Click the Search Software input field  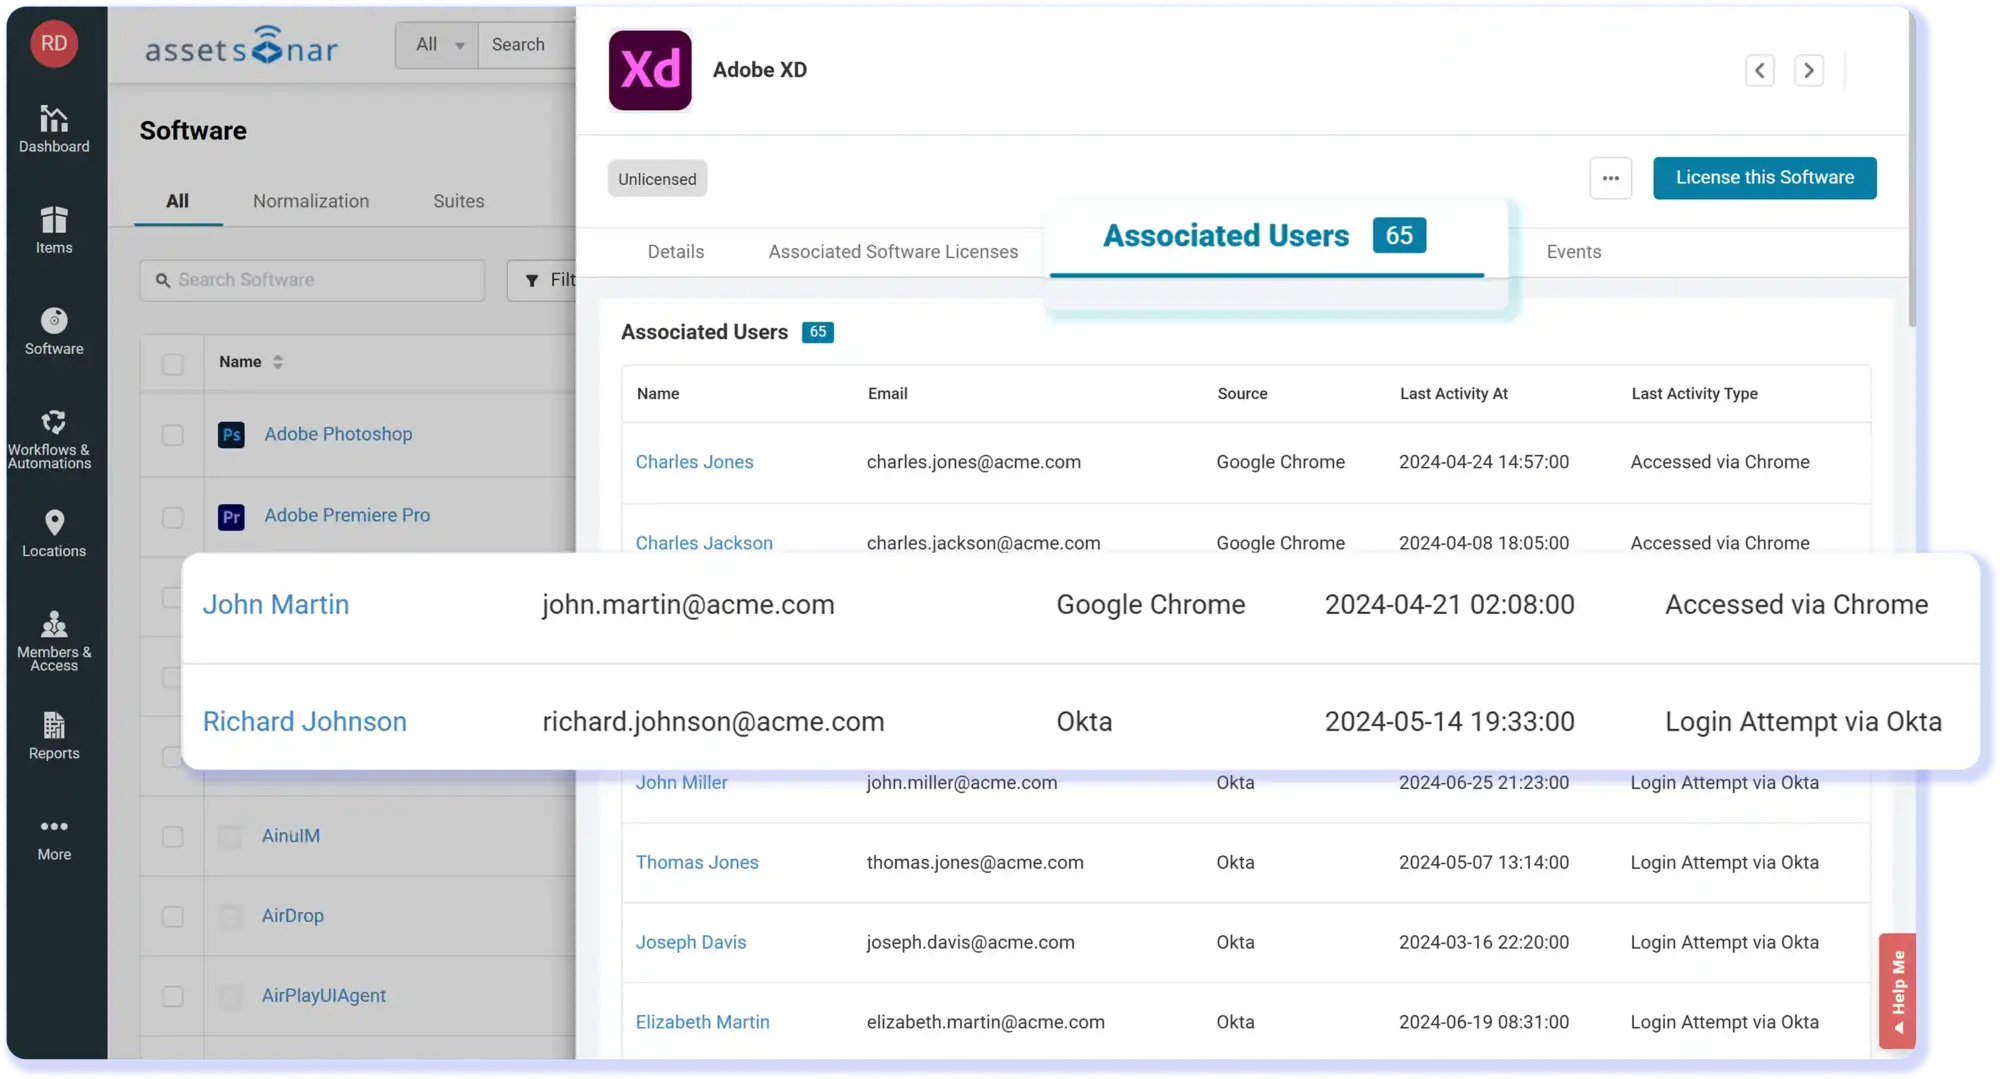coord(312,281)
